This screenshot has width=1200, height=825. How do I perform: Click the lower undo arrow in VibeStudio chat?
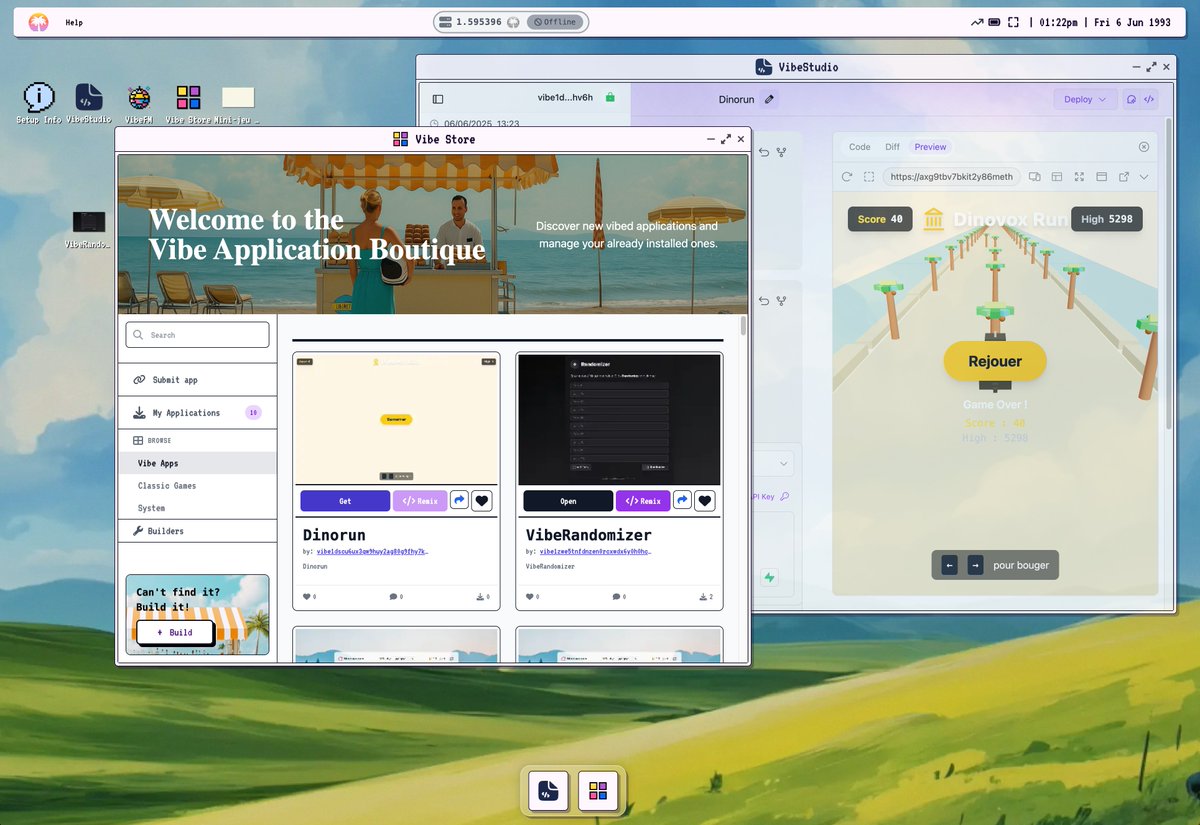tap(764, 300)
